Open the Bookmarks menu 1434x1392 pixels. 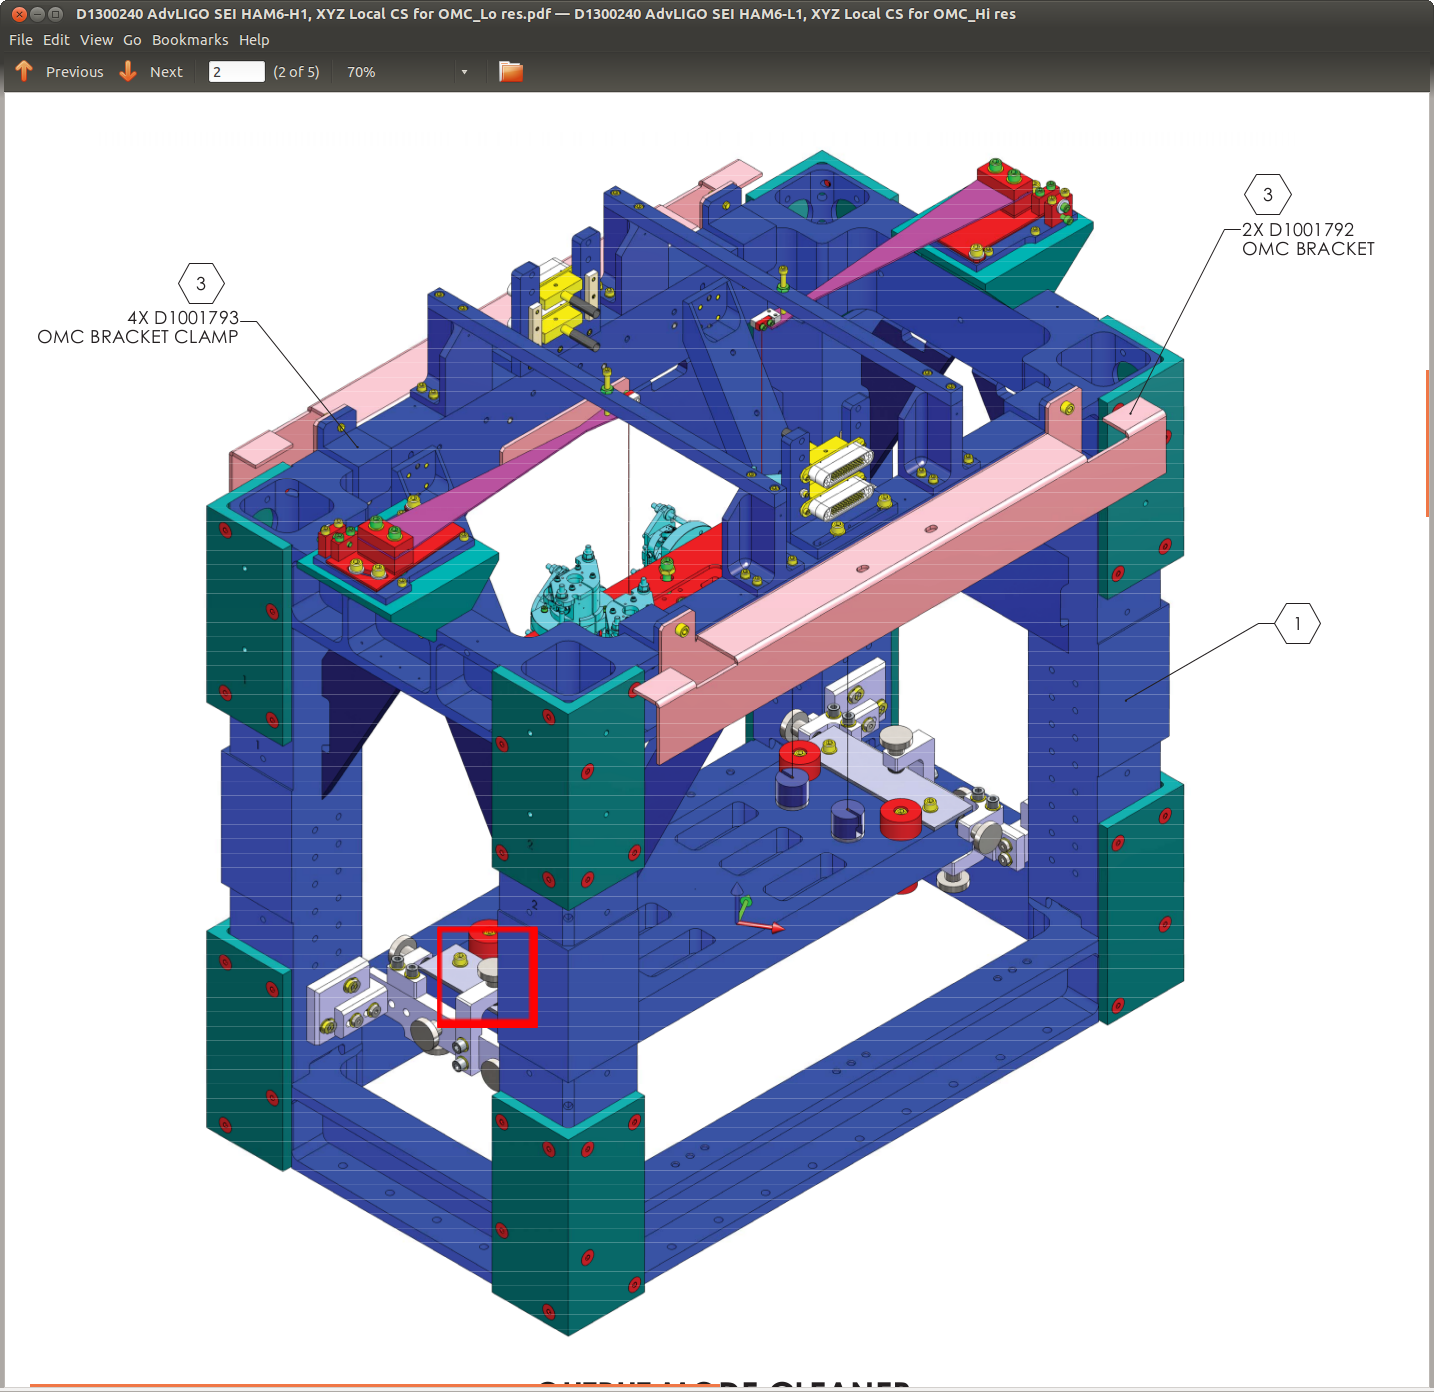click(190, 40)
